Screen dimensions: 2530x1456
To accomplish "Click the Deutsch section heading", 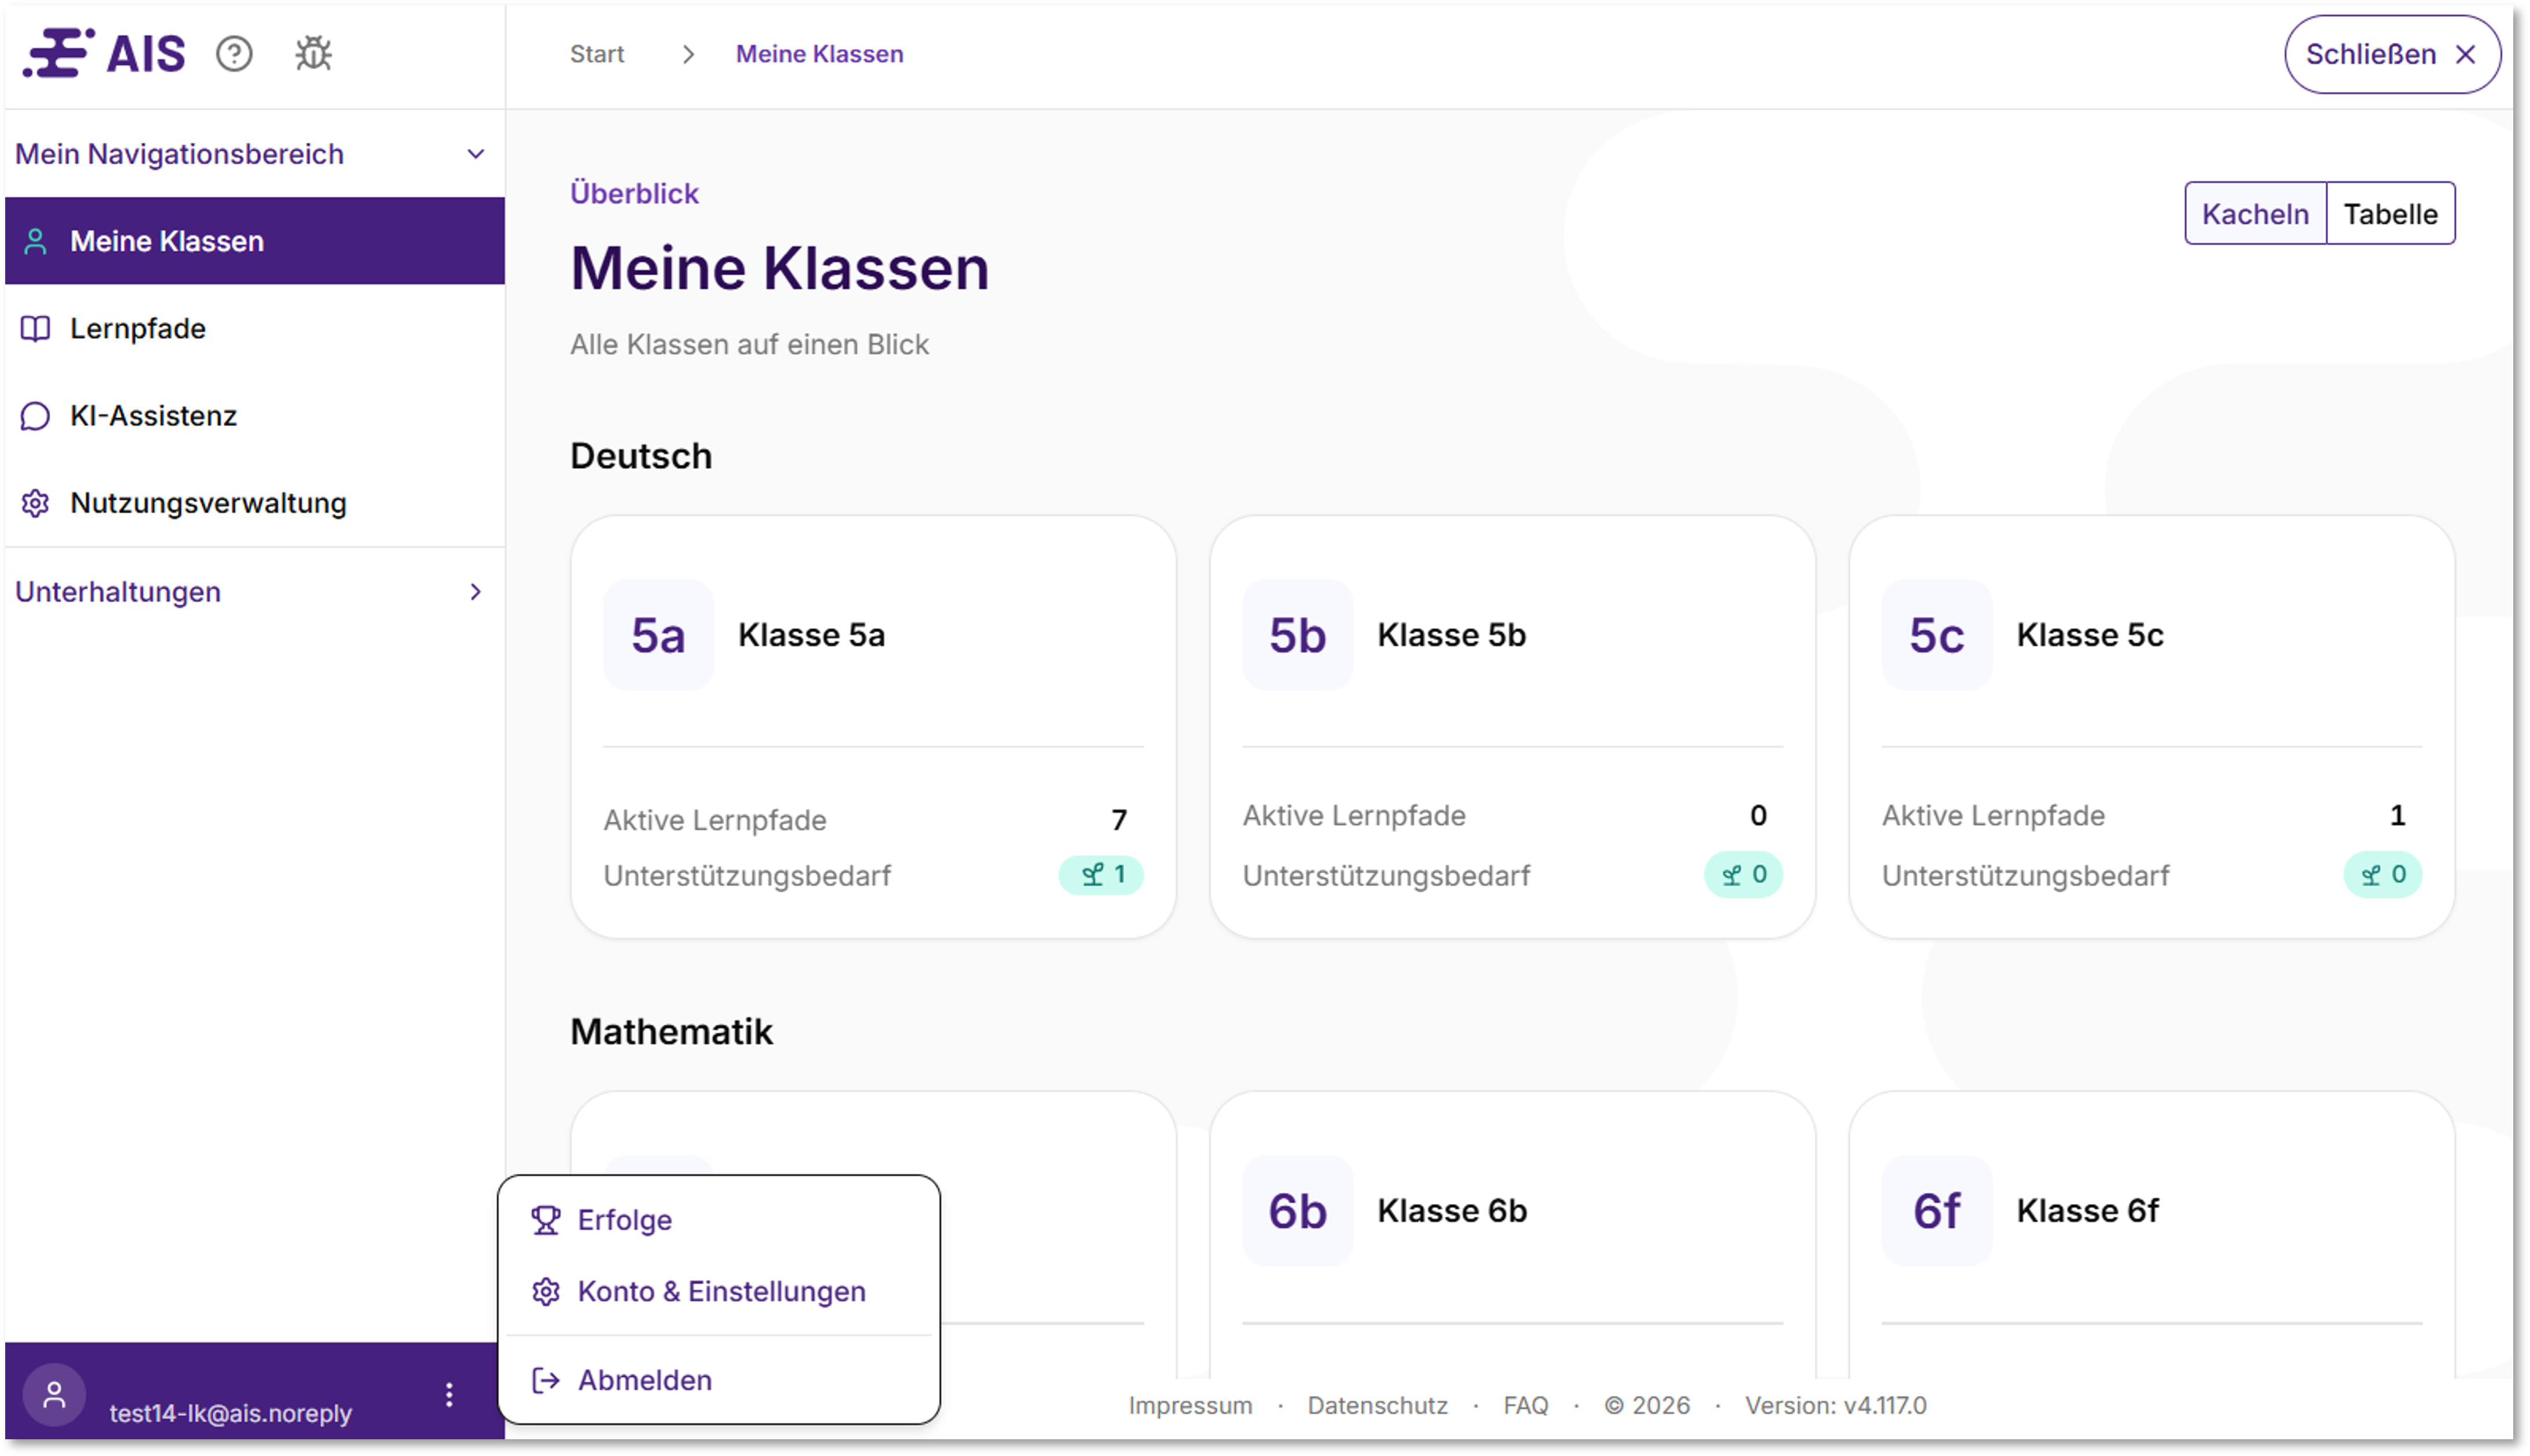I will 641,456.
